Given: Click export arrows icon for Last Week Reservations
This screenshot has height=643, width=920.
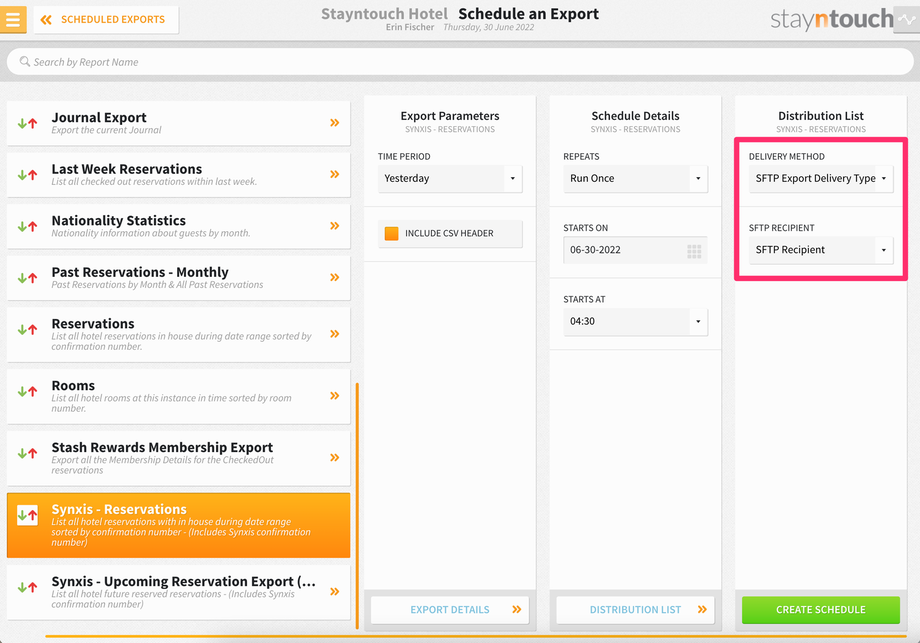Looking at the screenshot, I should (28, 175).
